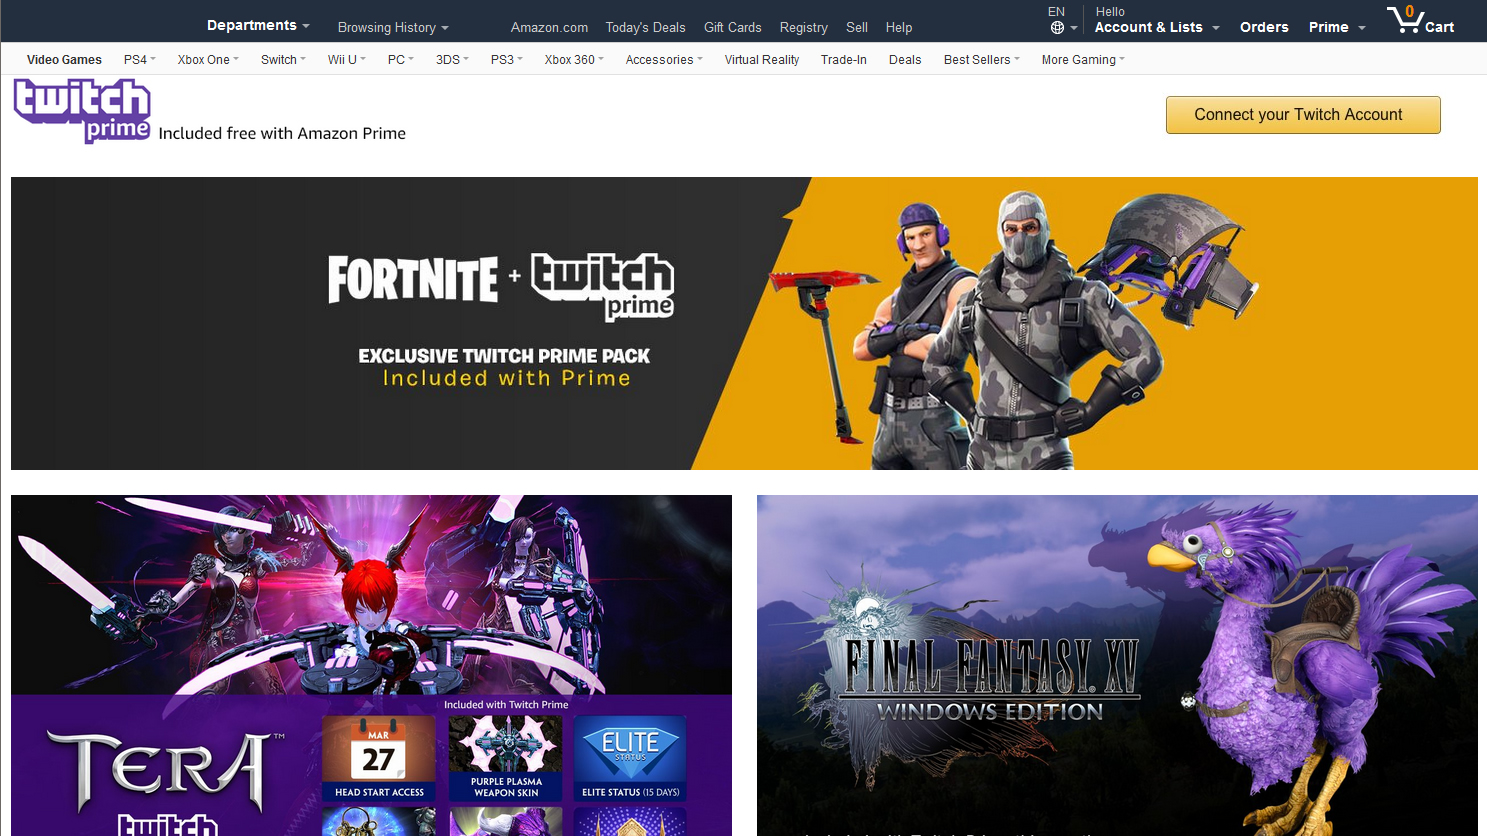Screen dimensions: 1487x836
Task: Open Today's Deals link
Action: tap(645, 27)
